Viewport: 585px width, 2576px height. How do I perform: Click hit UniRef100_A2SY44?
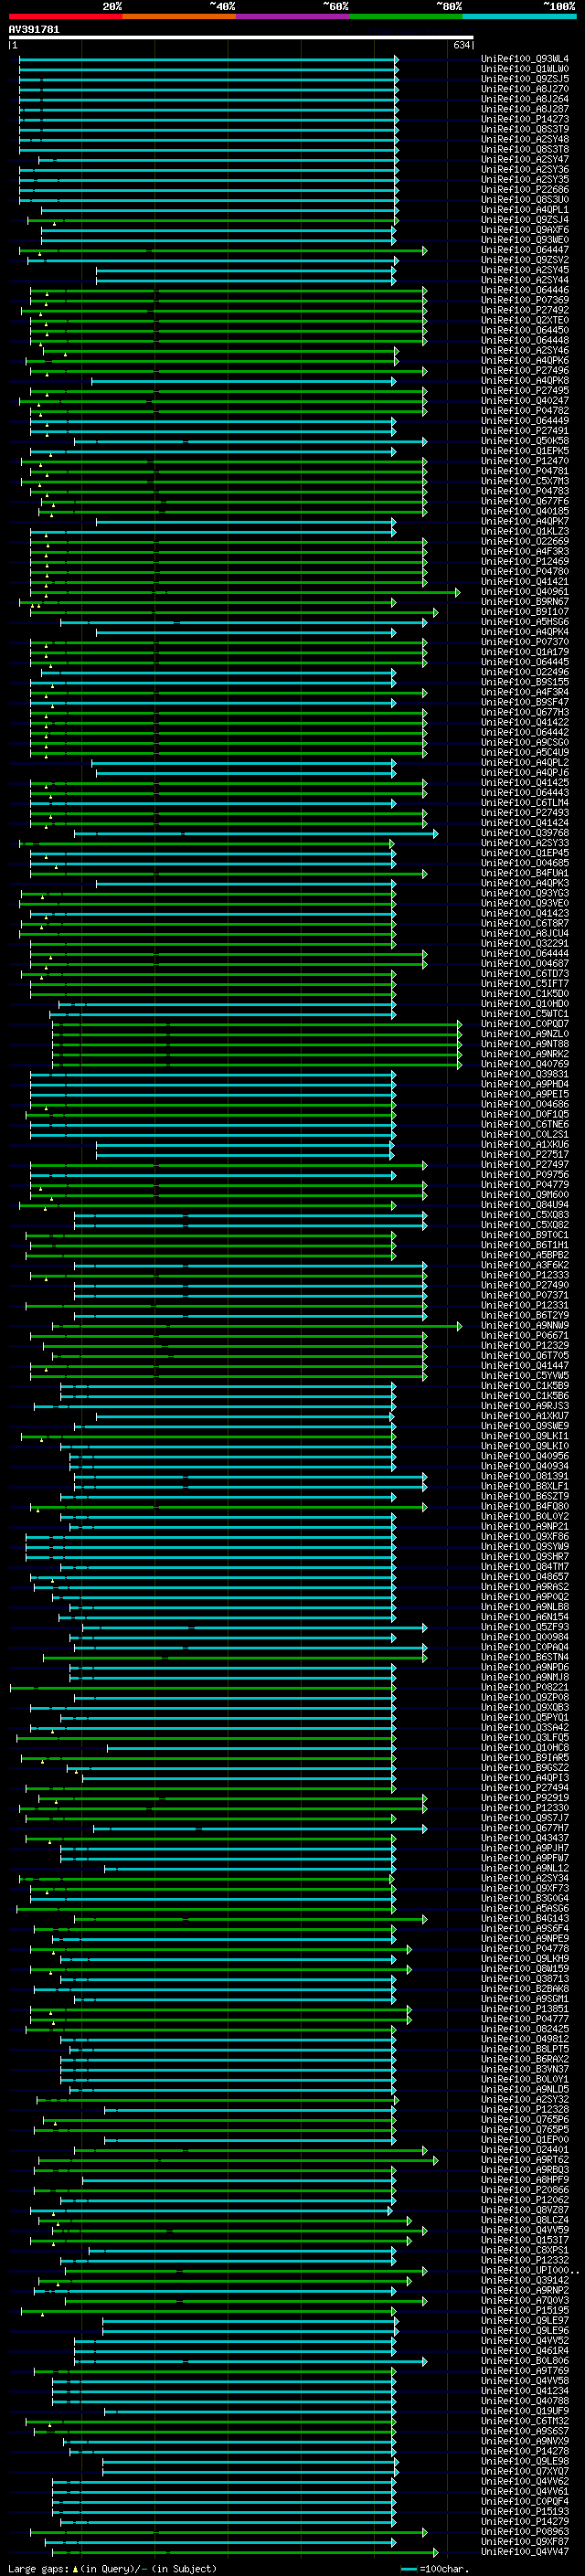525,281
